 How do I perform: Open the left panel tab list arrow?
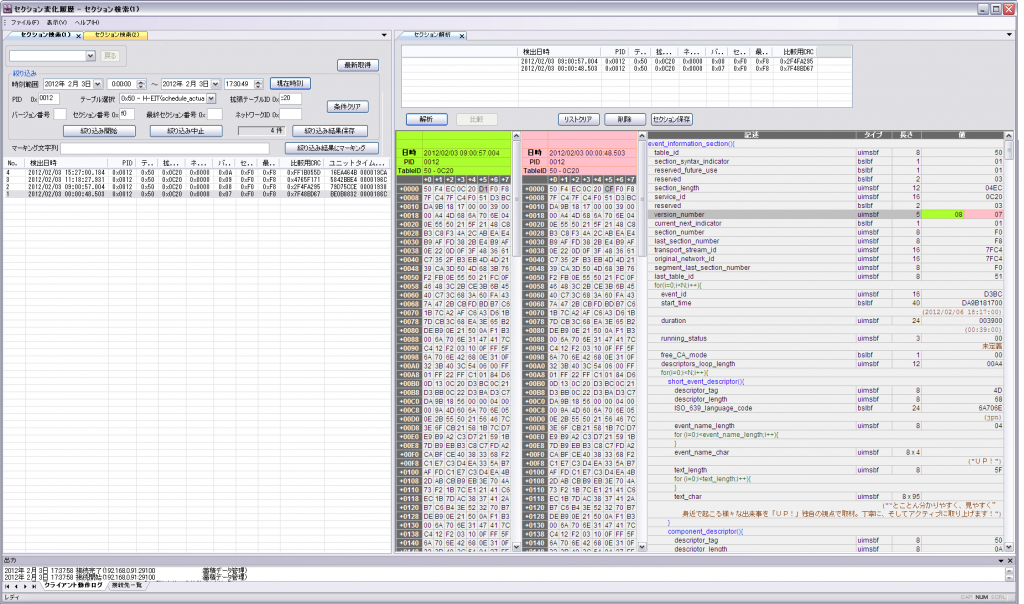click(x=384, y=35)
